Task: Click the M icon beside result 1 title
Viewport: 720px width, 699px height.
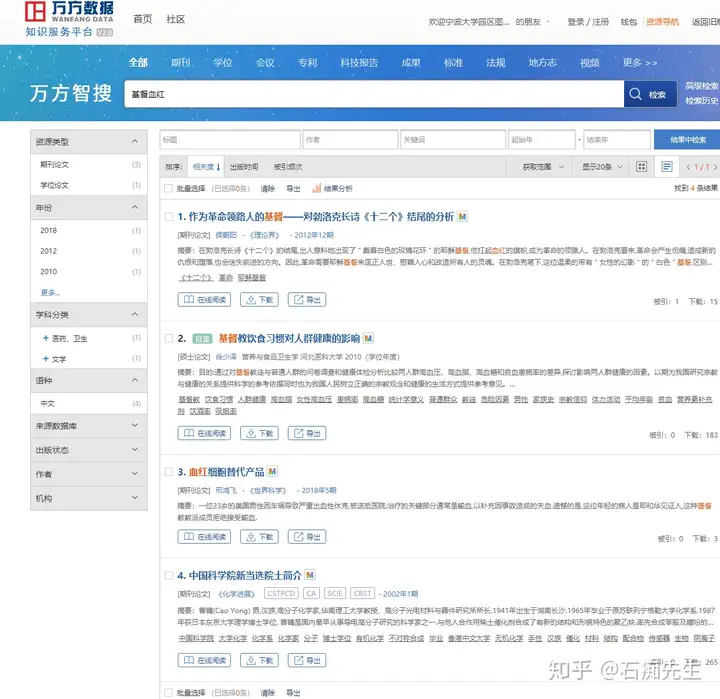Action: pyautogui.click(x=462, y=217)
